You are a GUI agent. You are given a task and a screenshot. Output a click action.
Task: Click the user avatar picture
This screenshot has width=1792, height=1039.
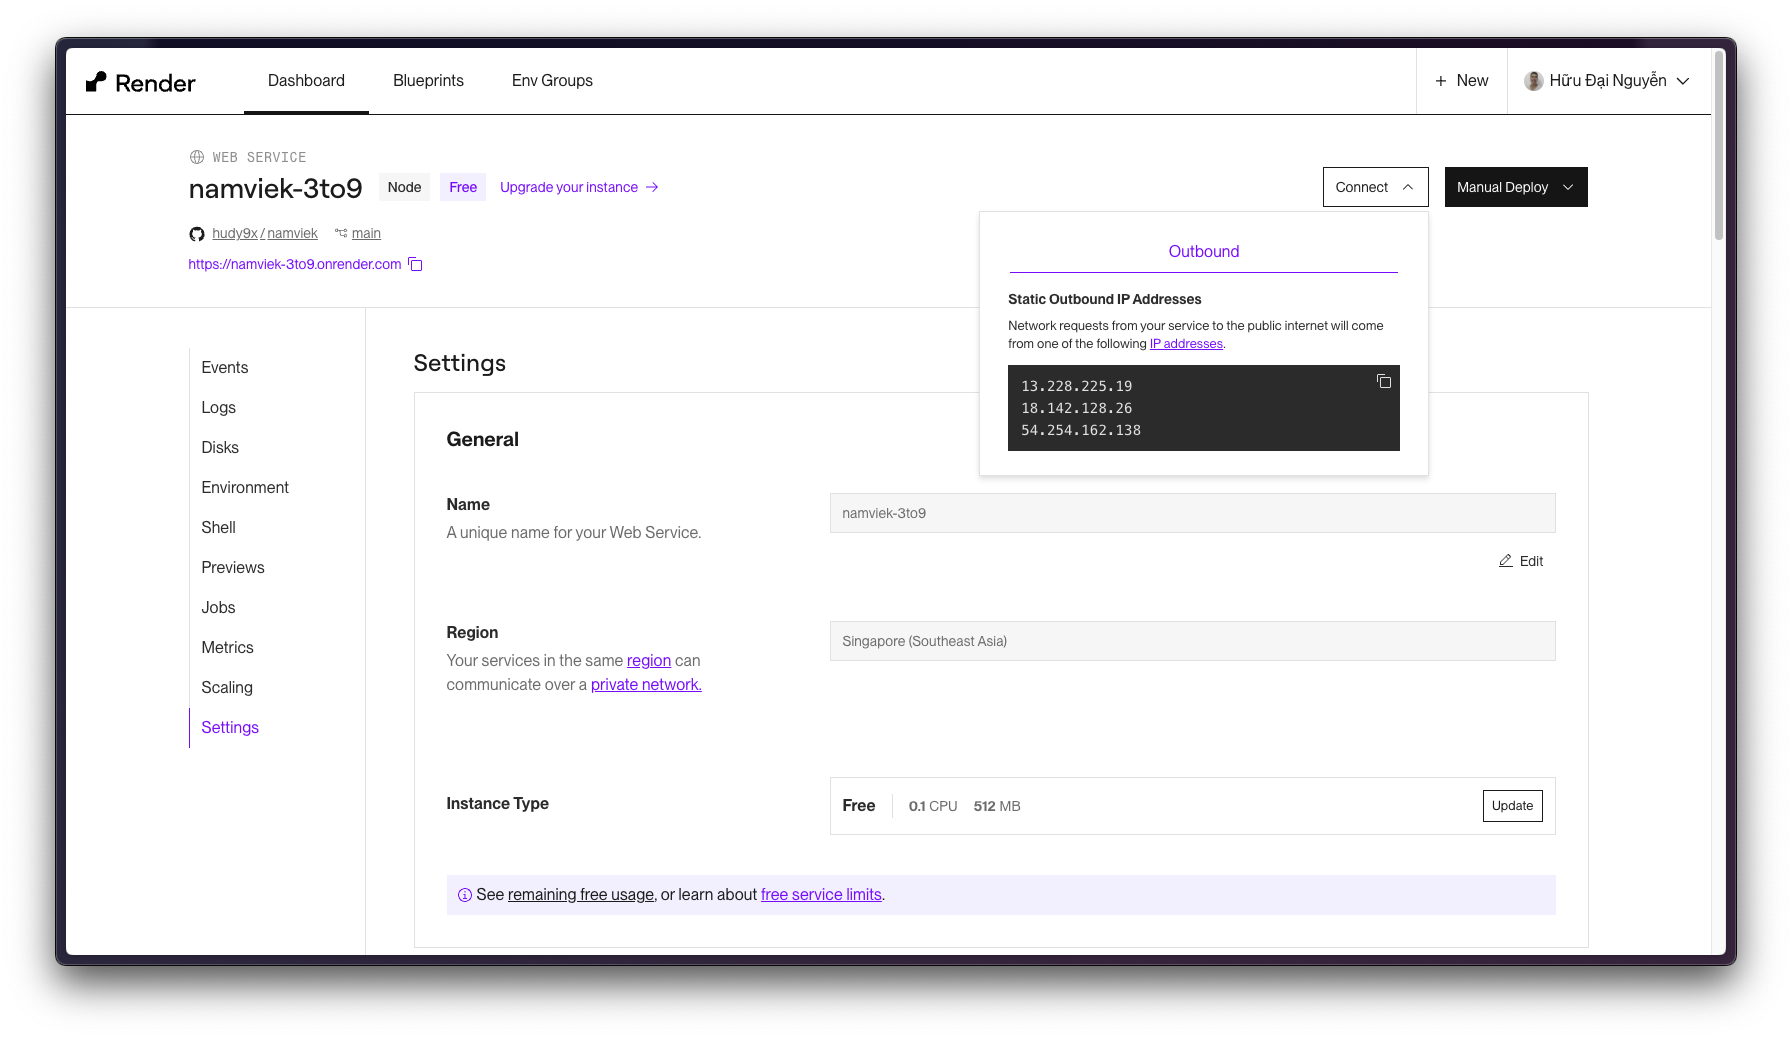[x=1533, y=81]
